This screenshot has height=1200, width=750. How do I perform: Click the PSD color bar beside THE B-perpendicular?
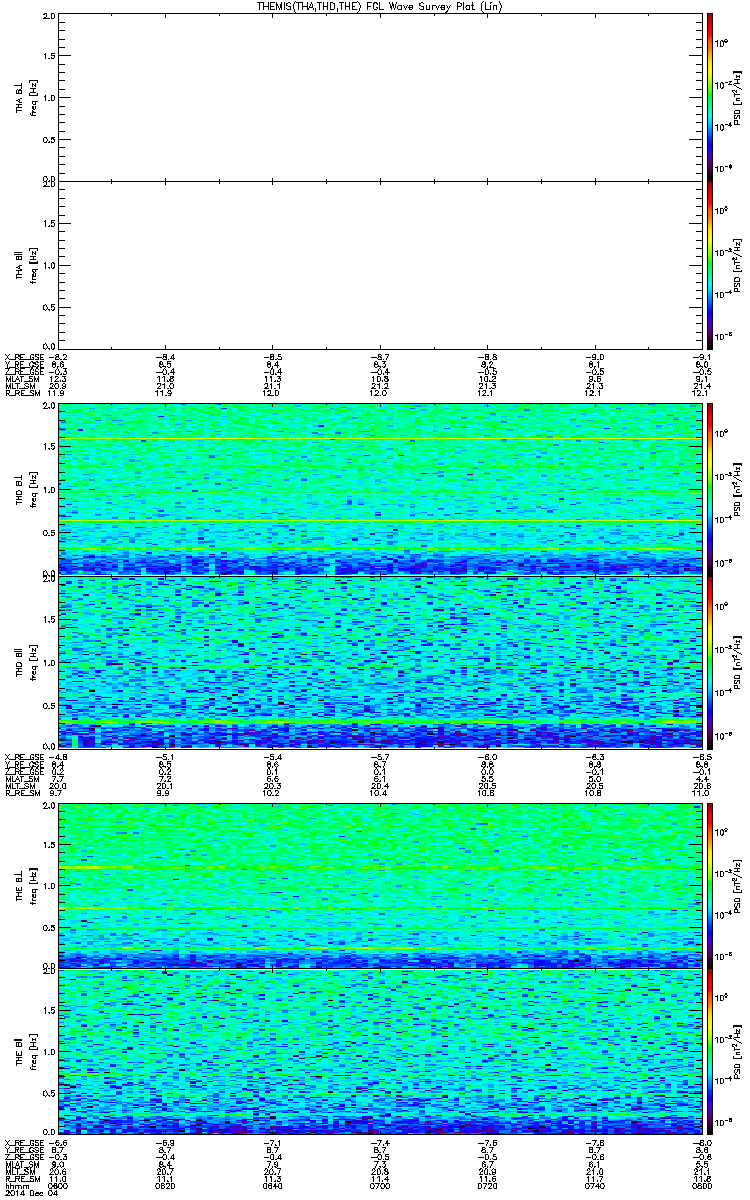pos(710,884)
